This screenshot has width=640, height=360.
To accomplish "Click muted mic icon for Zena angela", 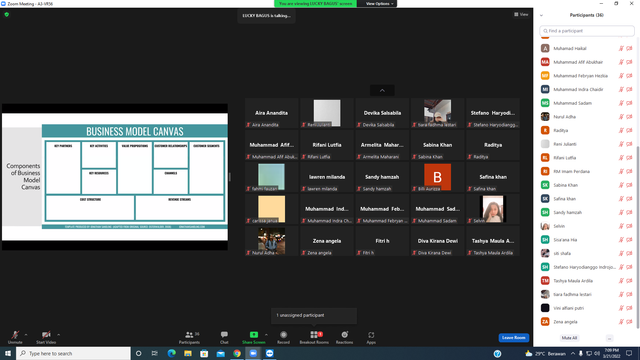I will (x=621, y=322).
